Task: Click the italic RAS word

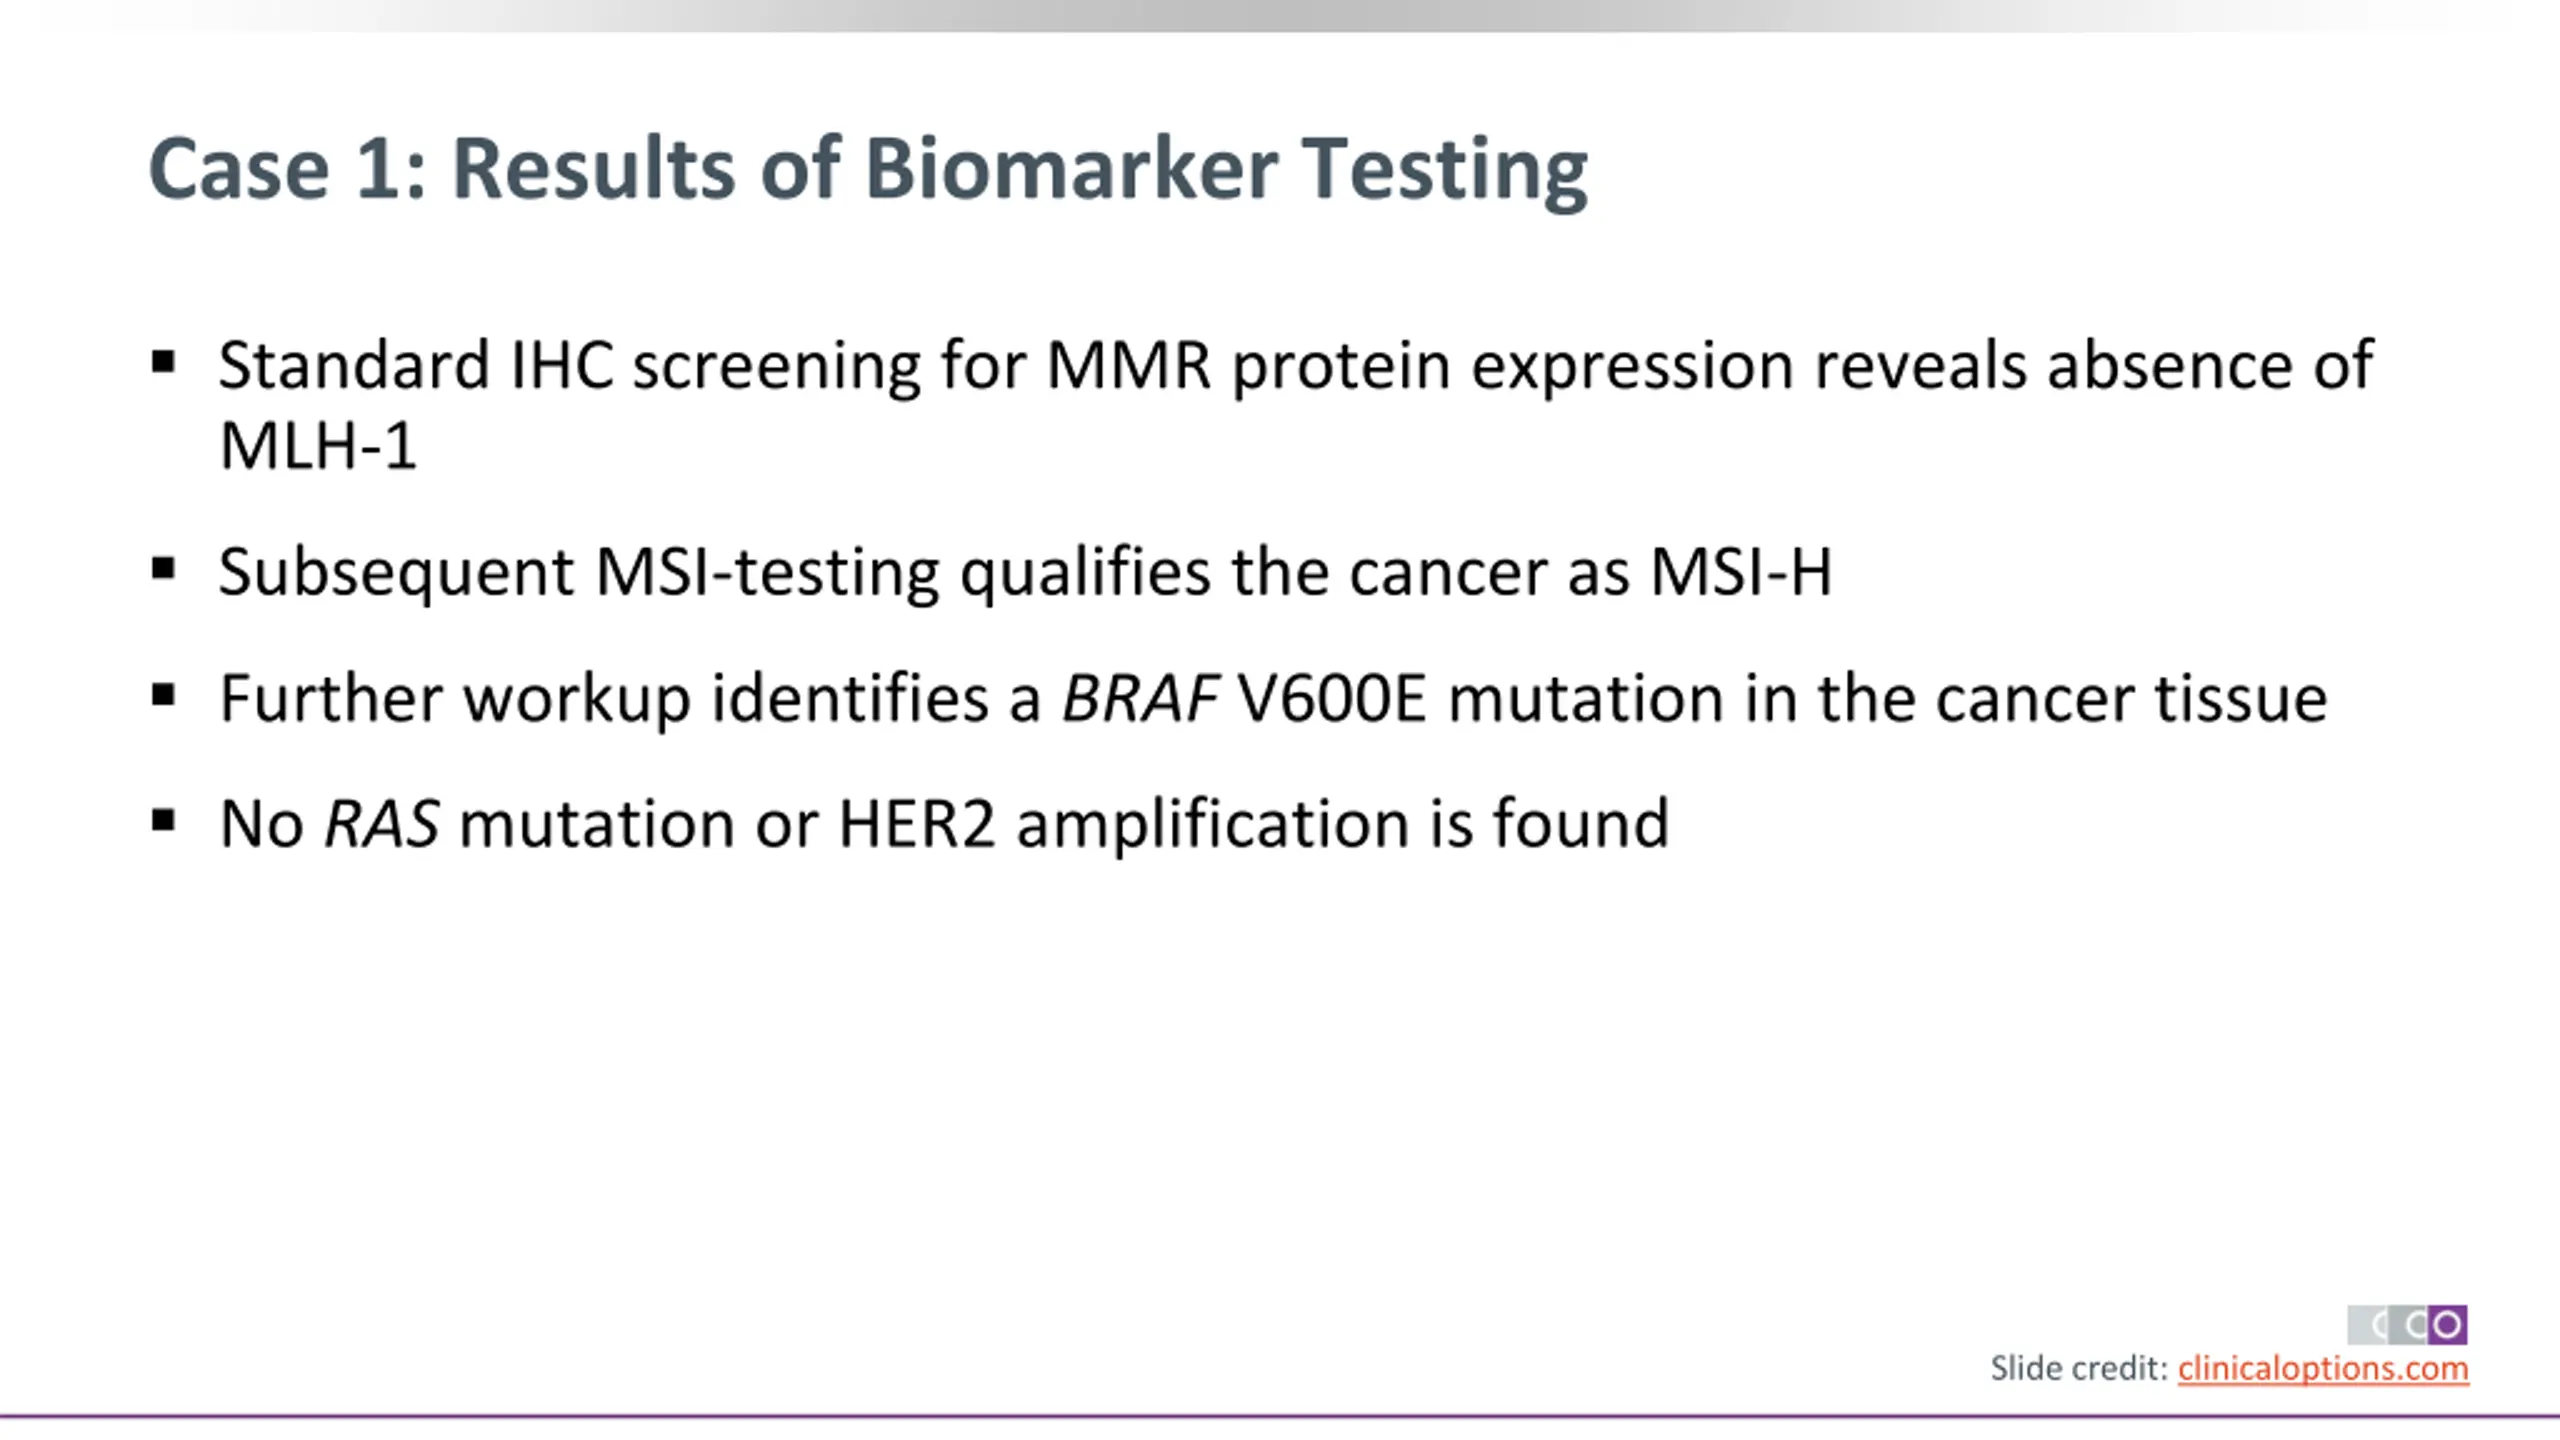Action: pos(382,824)
